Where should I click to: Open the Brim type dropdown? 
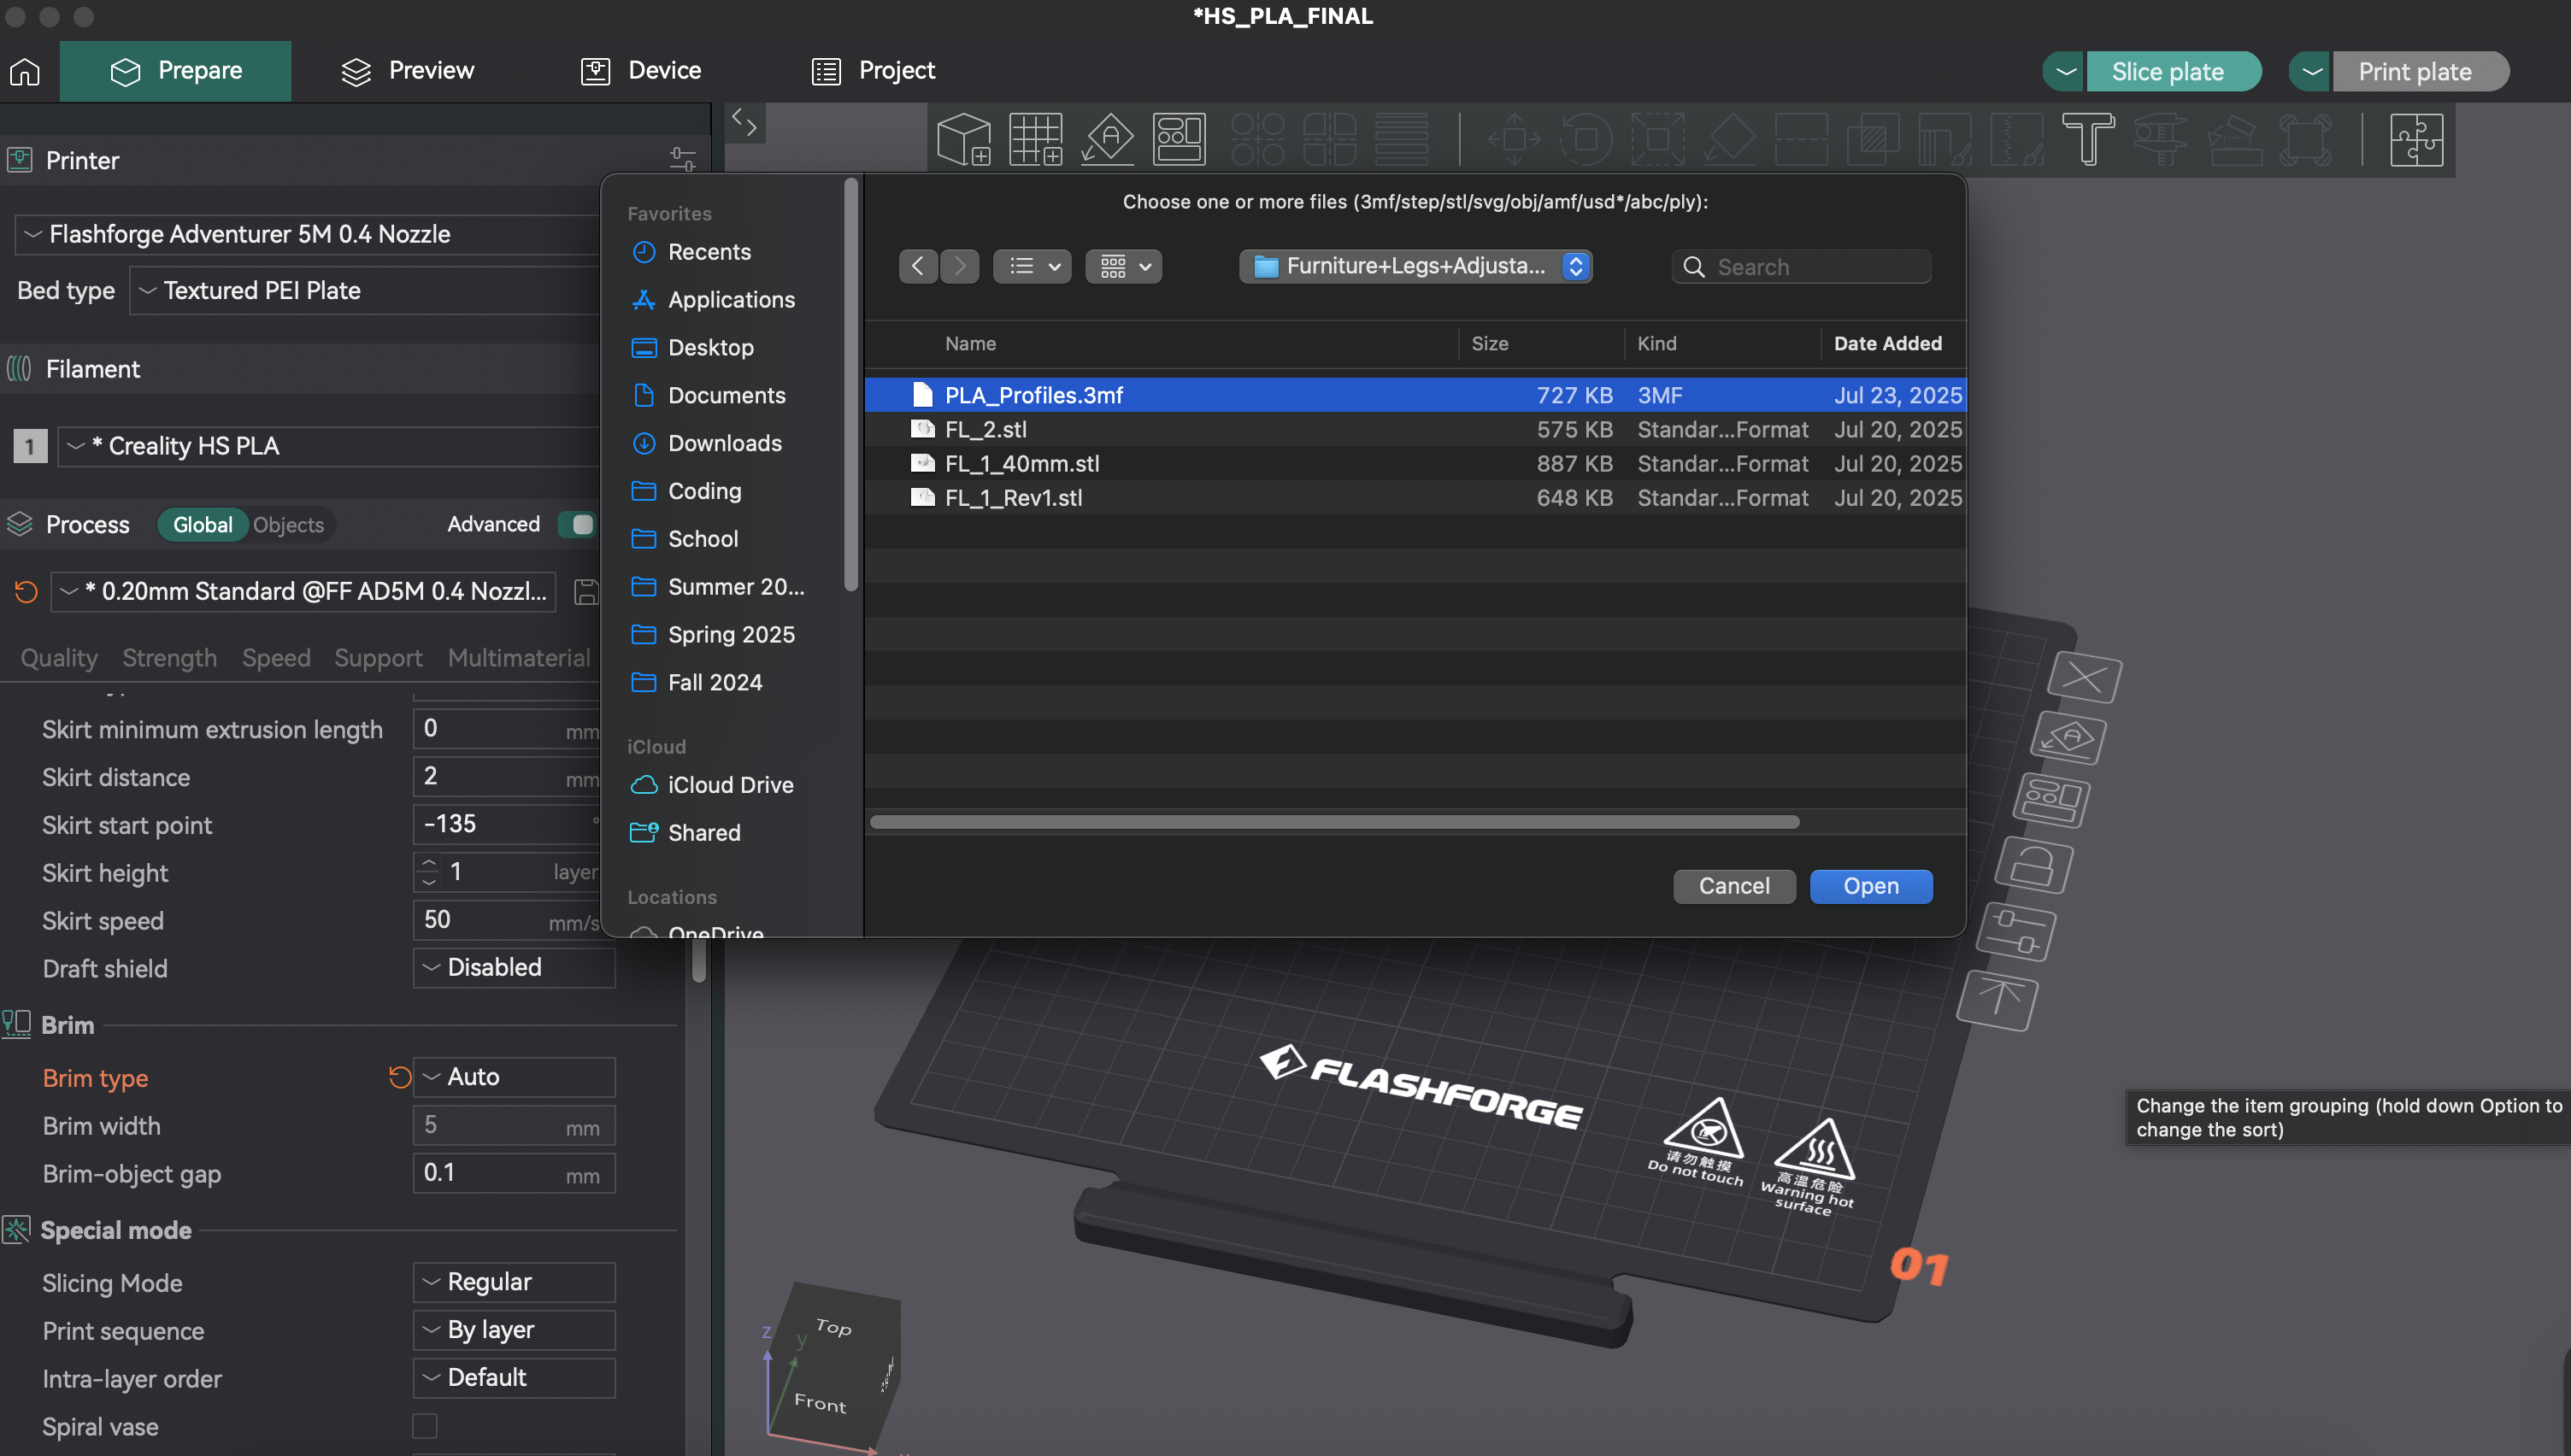coord(514,1077)
